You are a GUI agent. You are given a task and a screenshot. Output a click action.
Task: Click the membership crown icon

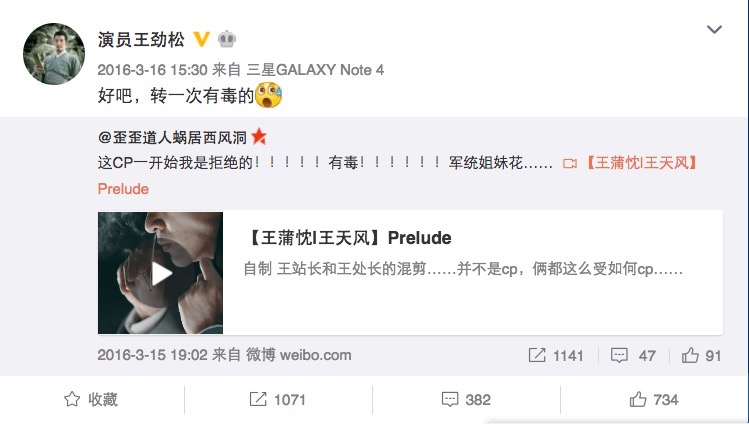pyautogui.click(x=227, y=39)
